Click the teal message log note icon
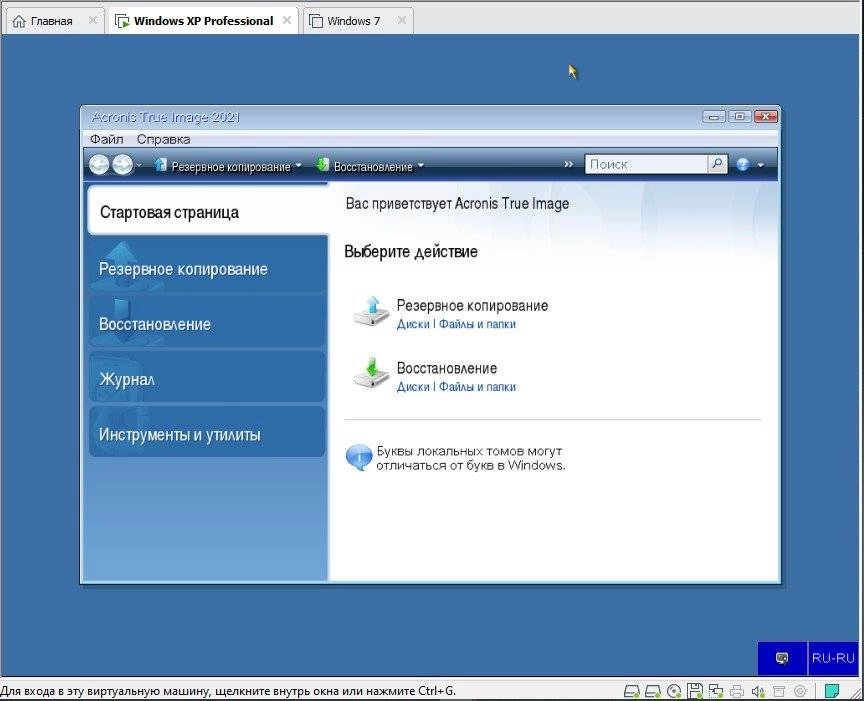Viewport: 864px width, 701px height. click(x=831, y=691)
